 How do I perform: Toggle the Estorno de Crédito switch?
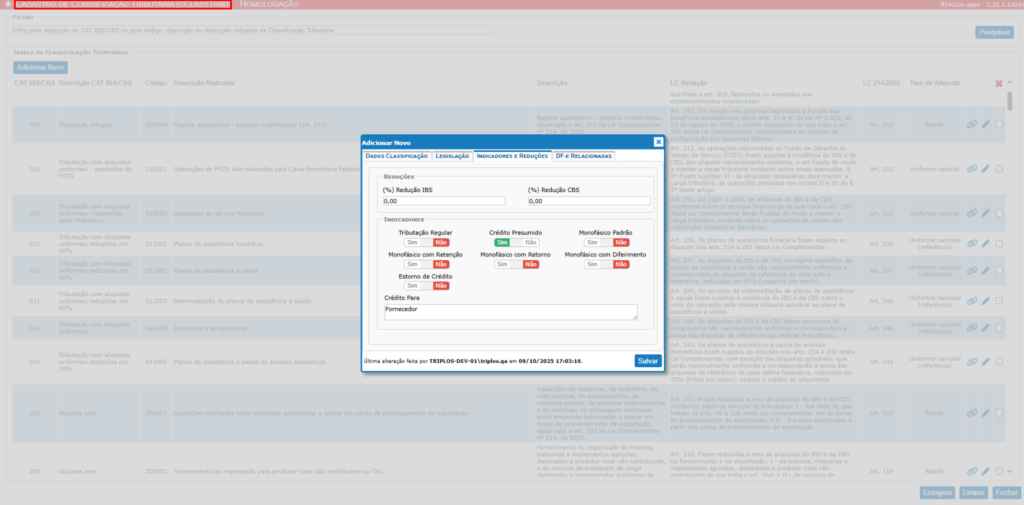(x=426, y=286)
